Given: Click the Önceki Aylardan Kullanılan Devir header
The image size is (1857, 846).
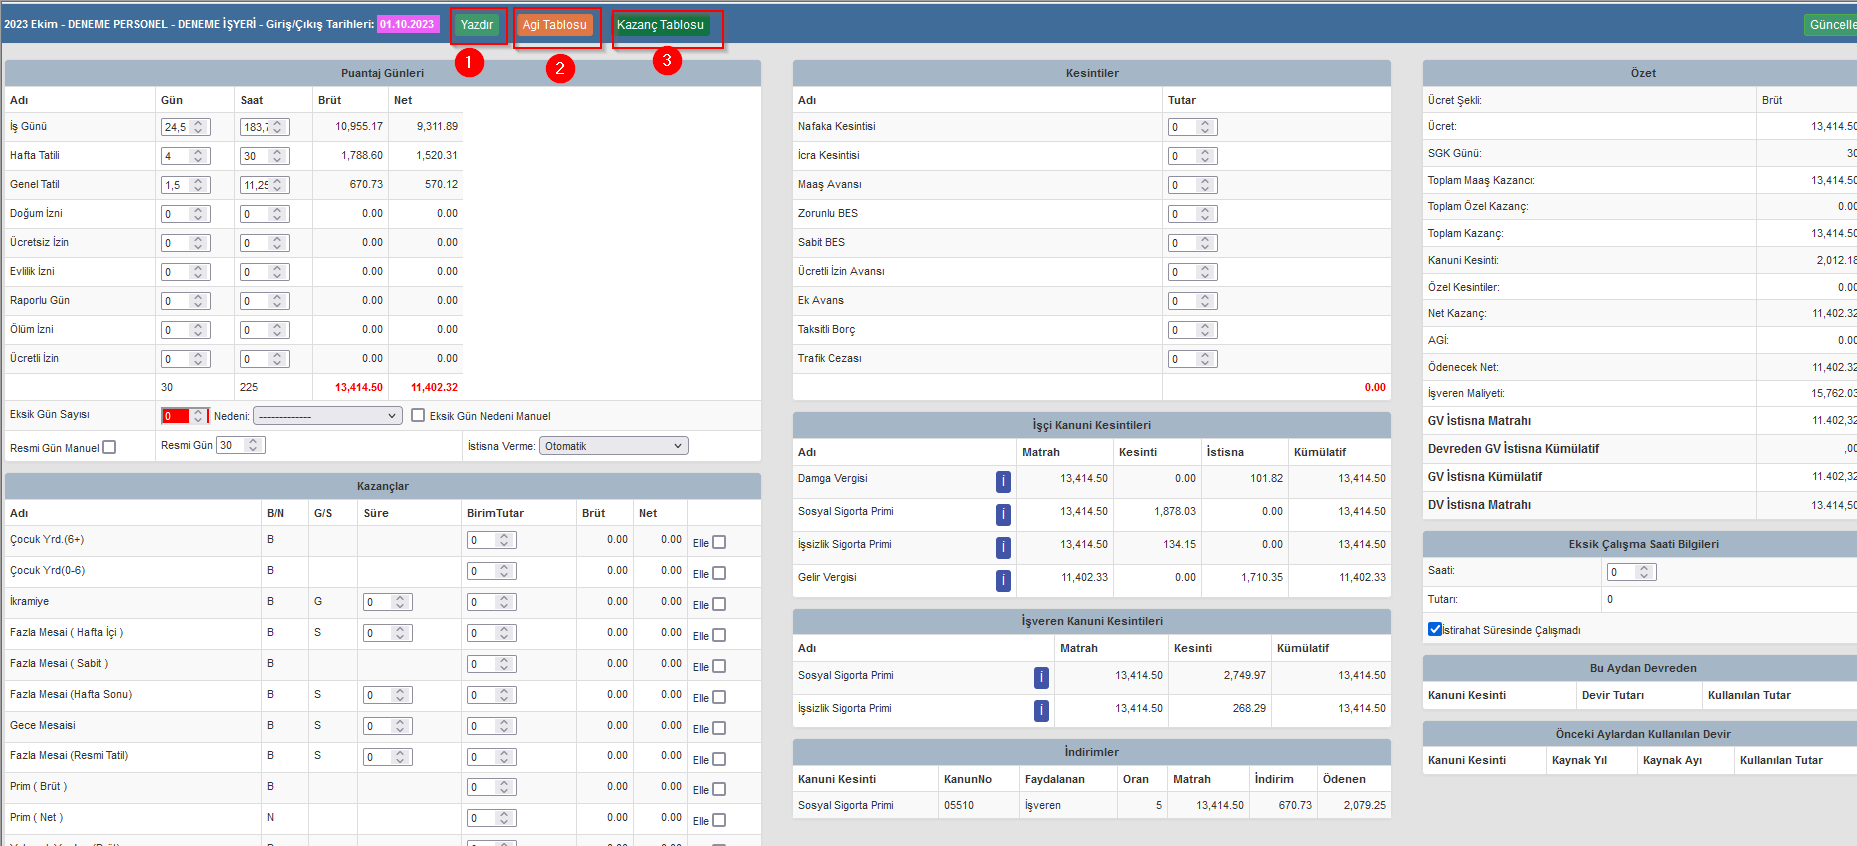Looking at the screenshot, I should 1642,734.
